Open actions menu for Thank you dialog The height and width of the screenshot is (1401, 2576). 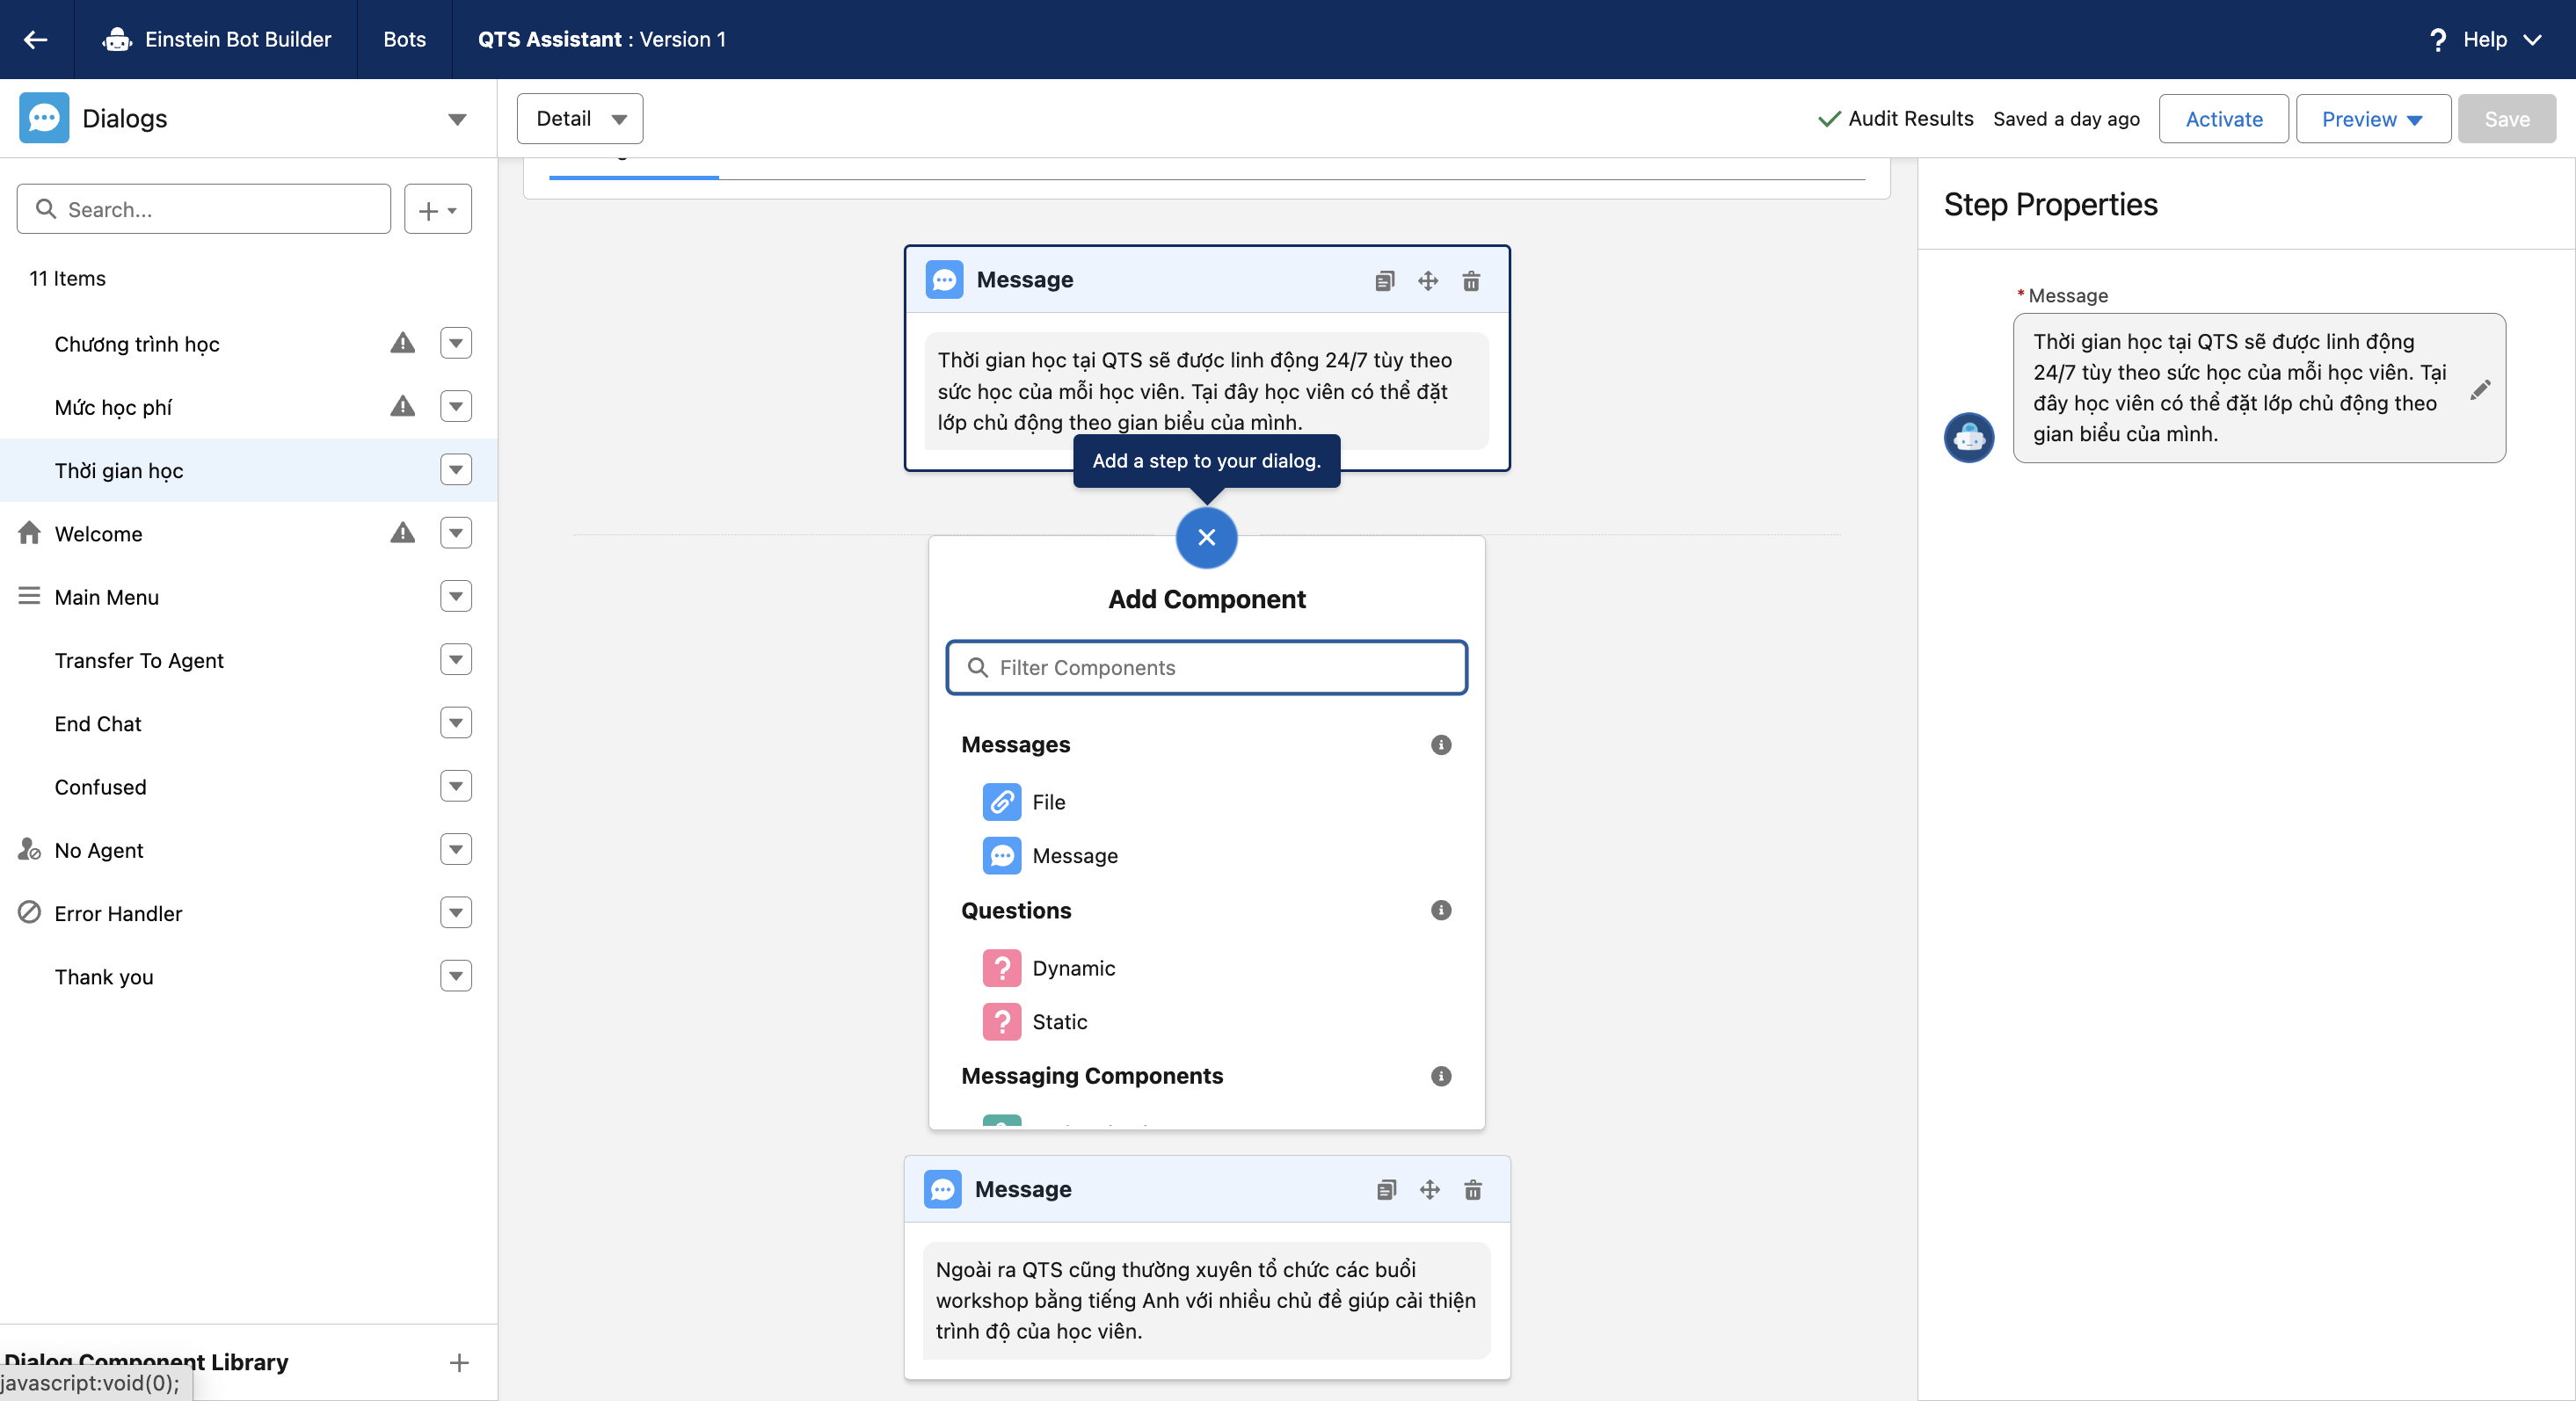[456, 977]
